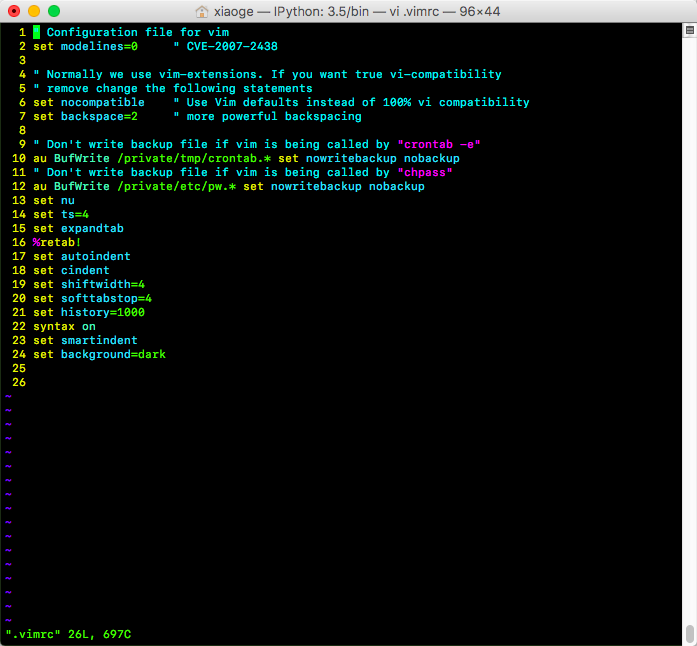Click 'Use Vim defaults instead of 100%' comment
This screenshot has height=646, width=697.
click(x=299, y=102)
